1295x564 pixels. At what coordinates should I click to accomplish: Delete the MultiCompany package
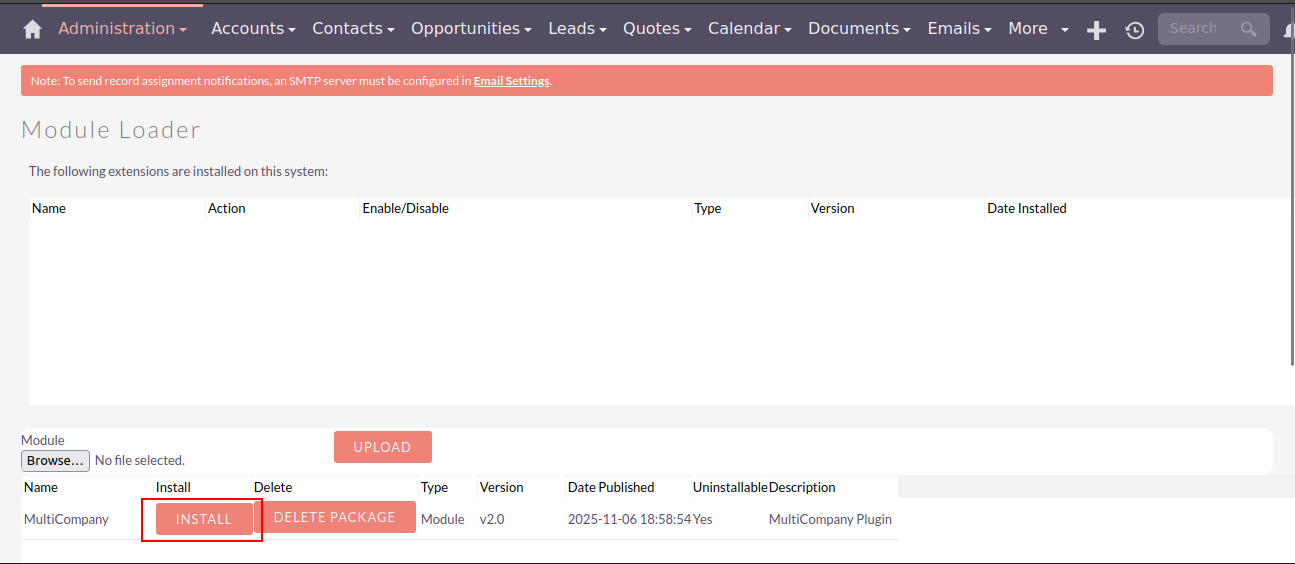tap(334, 517)
